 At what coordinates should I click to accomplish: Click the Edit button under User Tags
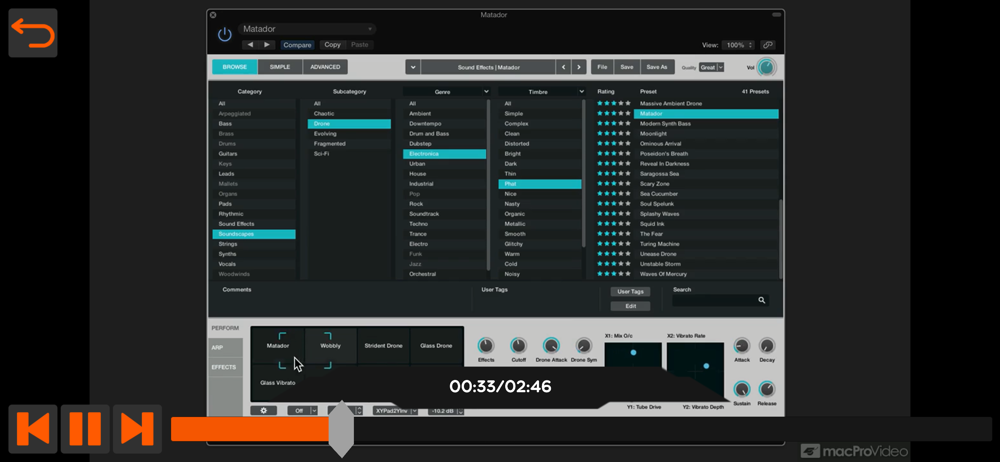click(x=630, y=306)
